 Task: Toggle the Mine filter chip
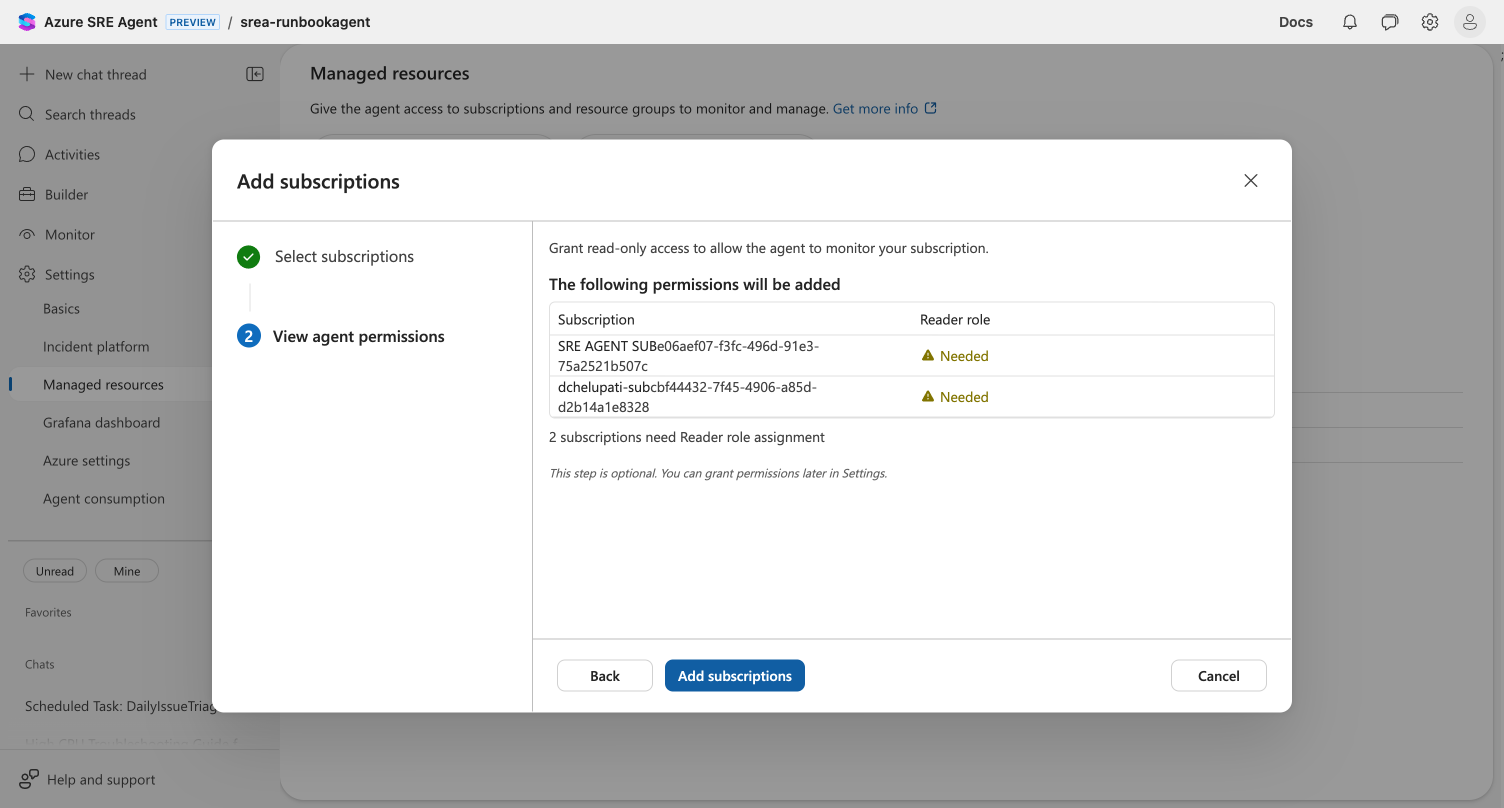[x=127, y=571]
